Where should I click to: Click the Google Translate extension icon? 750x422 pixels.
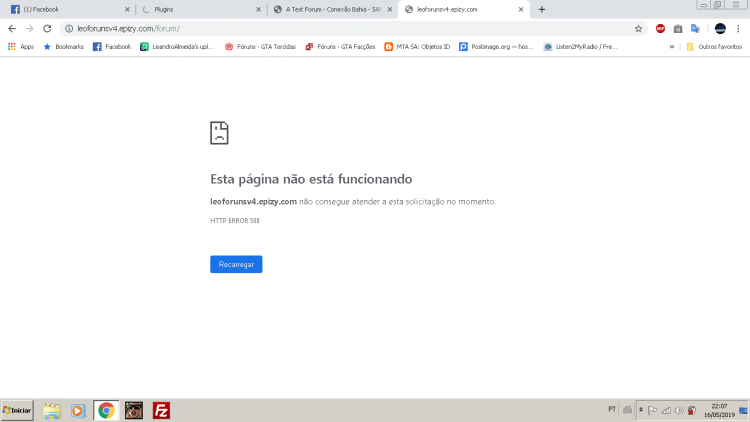tap(695, 29)
